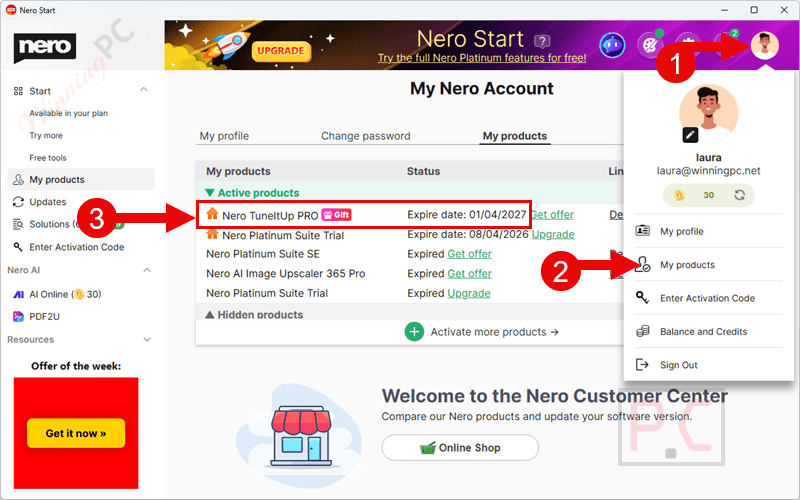
Task: Click the laura@winningpc.net email text
Action: (x=708, y=171)
